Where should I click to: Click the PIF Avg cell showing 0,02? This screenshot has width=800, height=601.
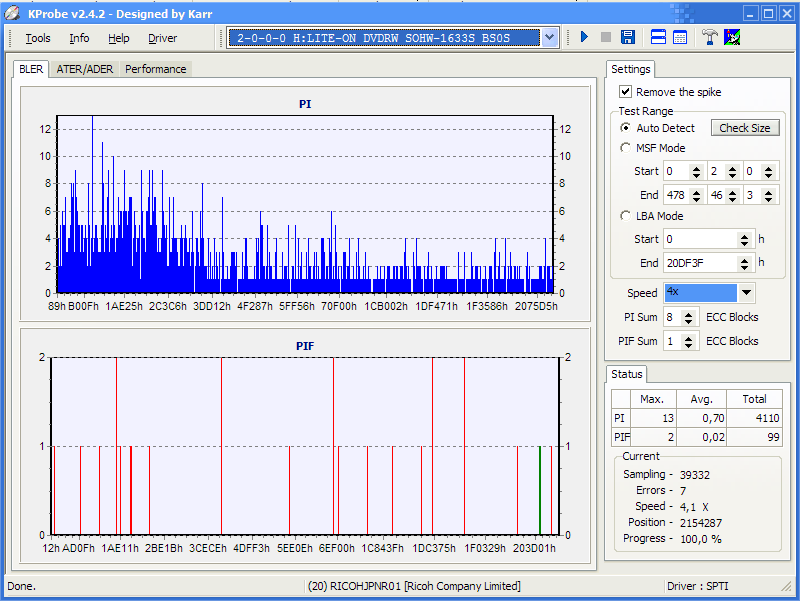(x=702, y=437)
